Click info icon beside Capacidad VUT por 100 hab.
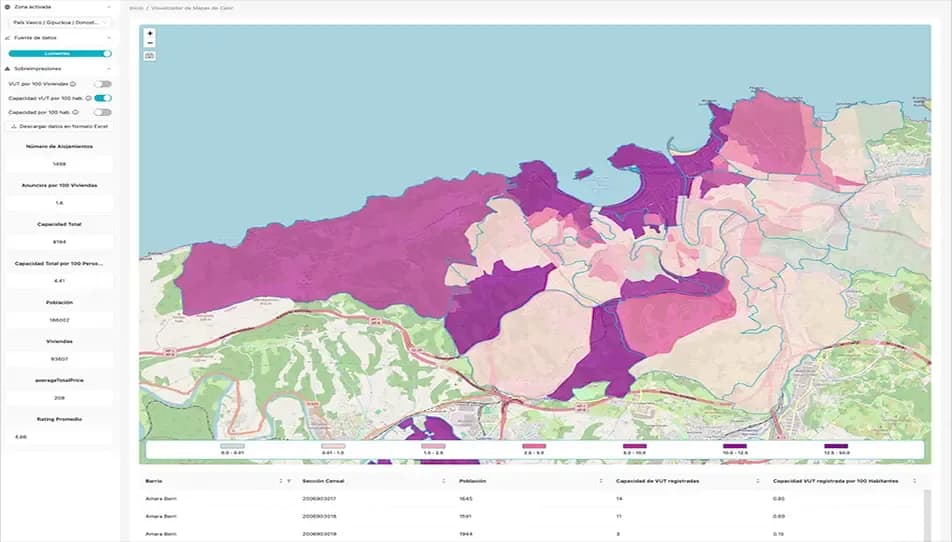This screenshot has height=542, width=952. 89,98
